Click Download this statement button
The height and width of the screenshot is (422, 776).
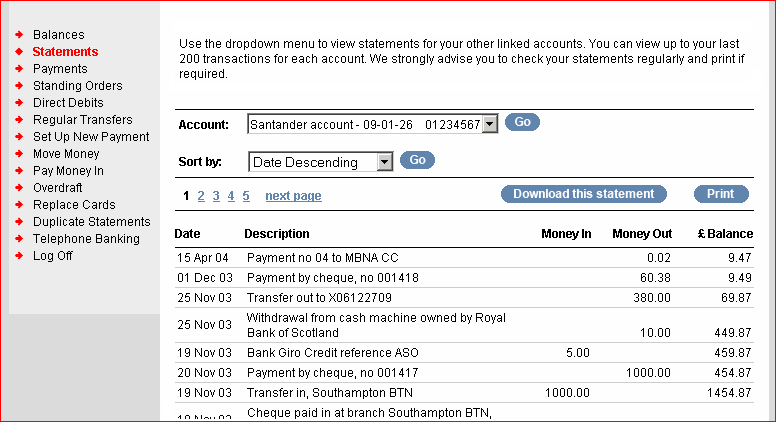tap(583, 194)
